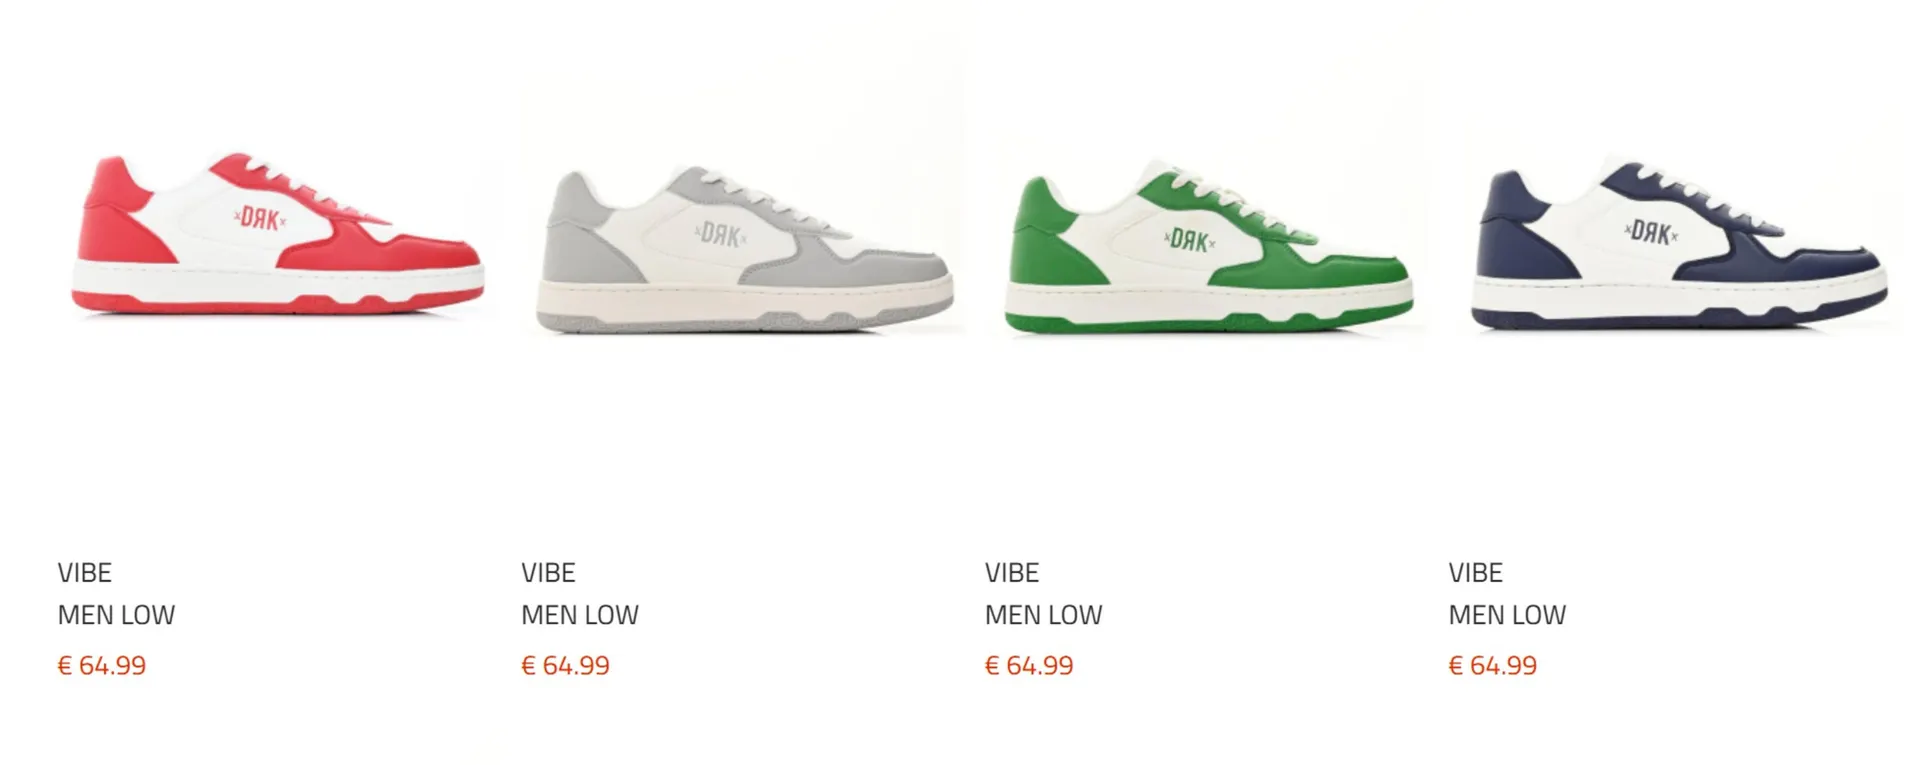Click the VIBE title under green sneaker

point(1012,573)
